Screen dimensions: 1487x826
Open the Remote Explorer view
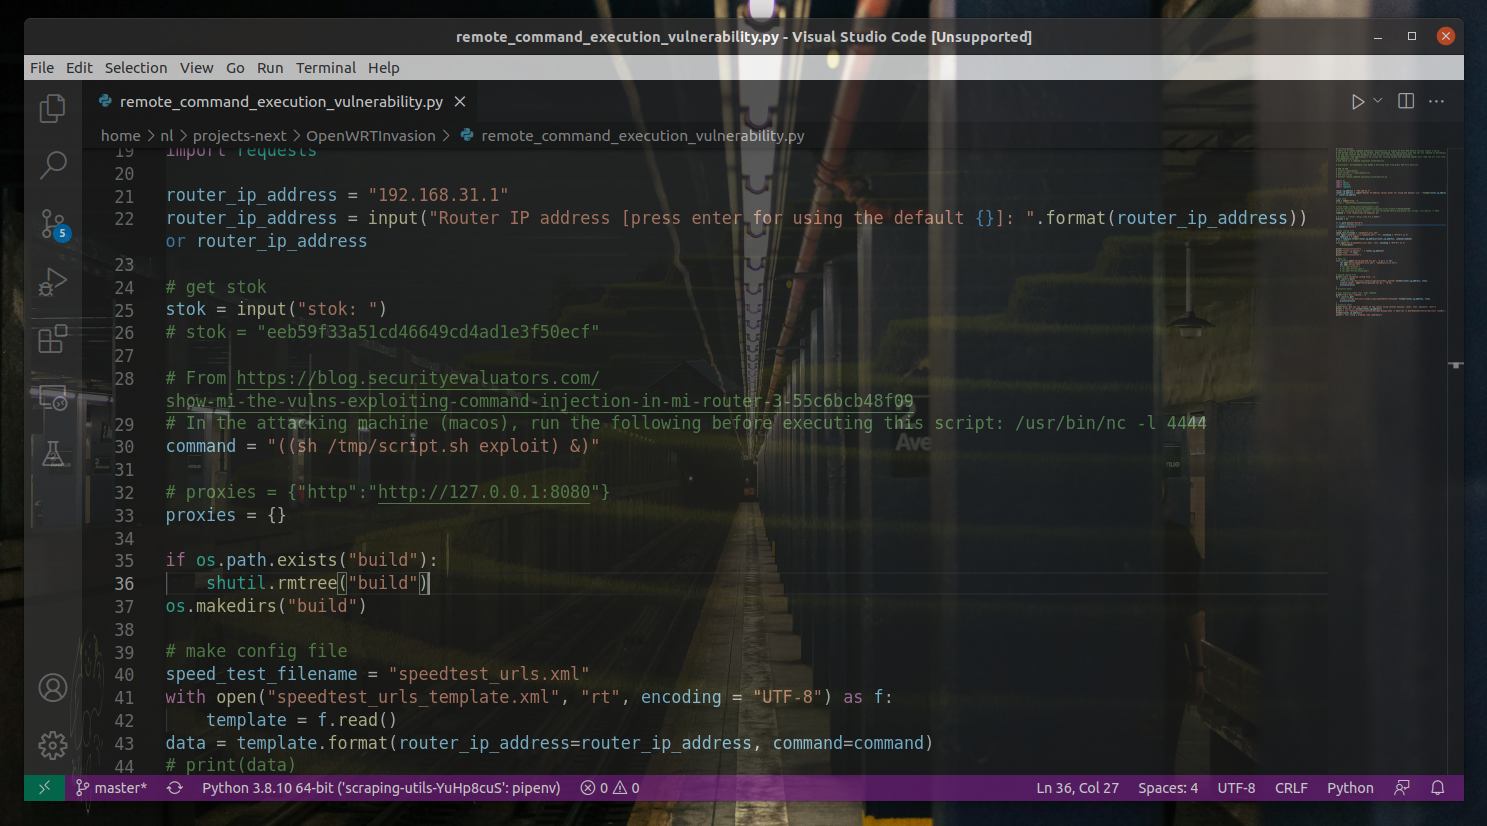click(x=53, y=397)
